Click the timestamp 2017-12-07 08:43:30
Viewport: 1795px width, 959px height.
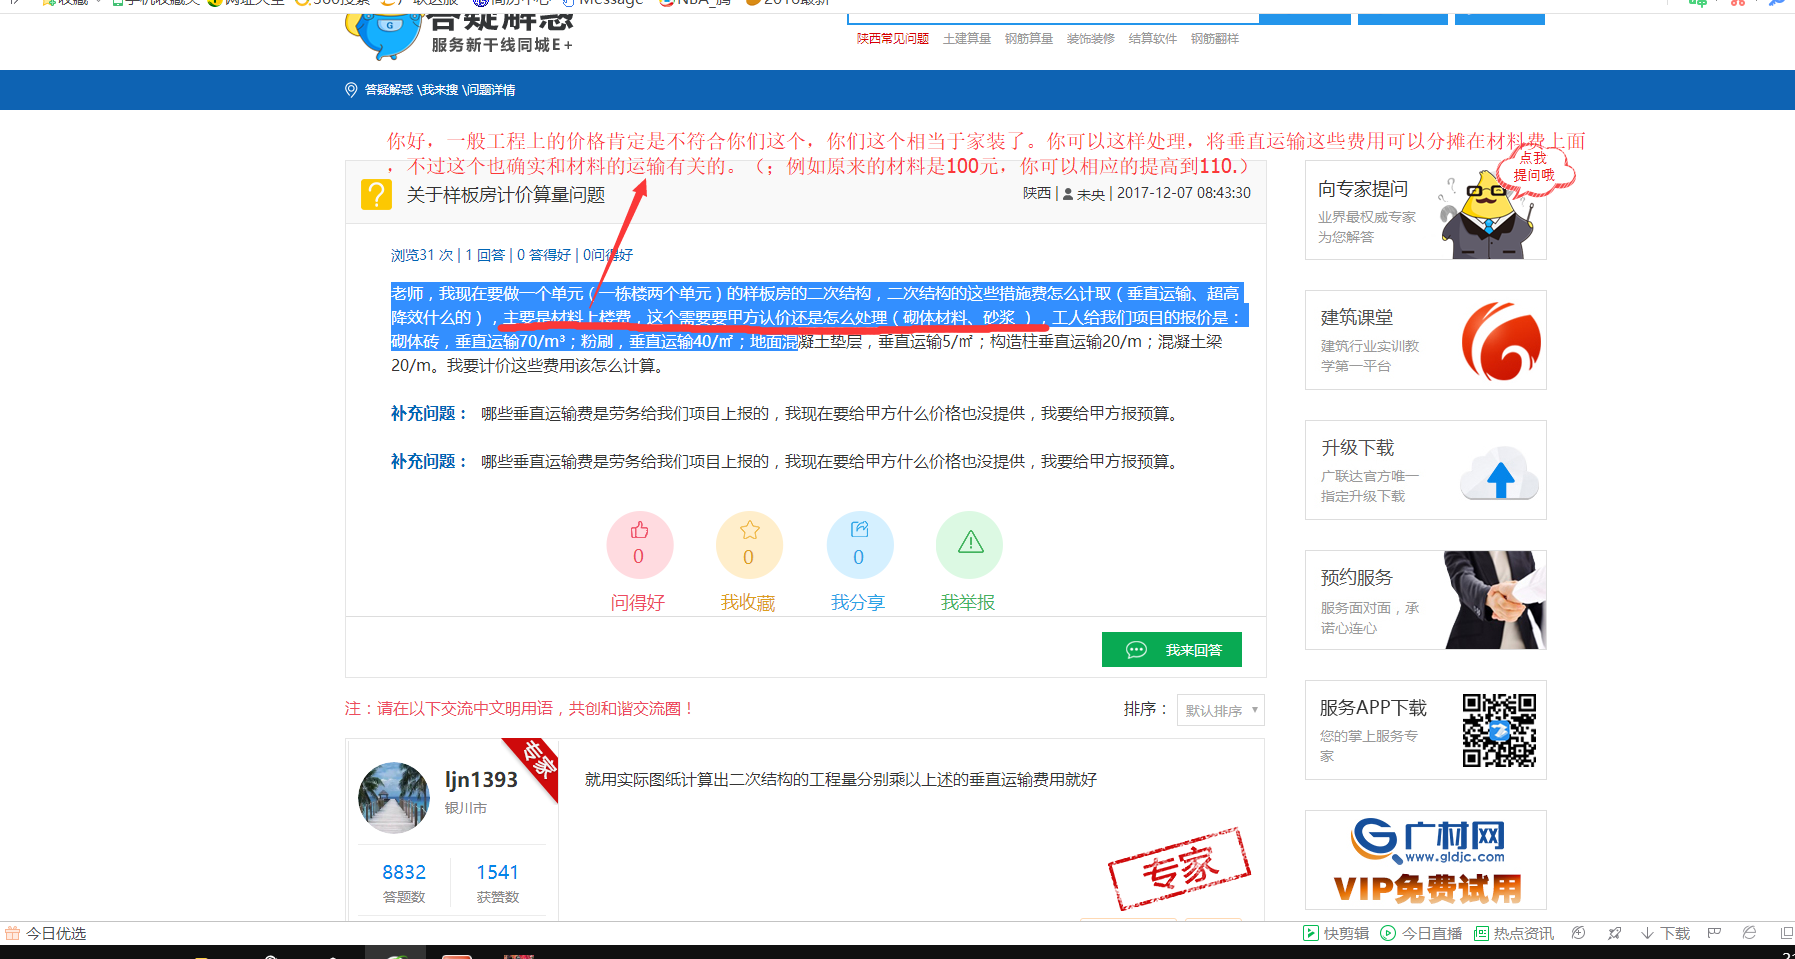coord(1184,193)
